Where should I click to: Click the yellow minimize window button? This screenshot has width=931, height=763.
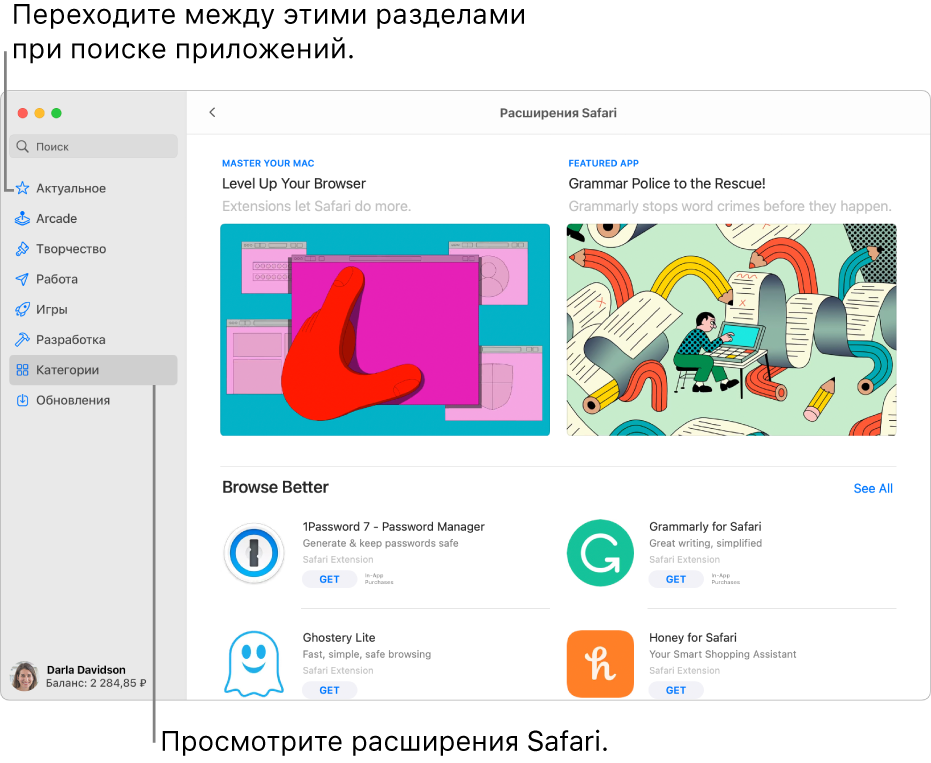(40, 113)
